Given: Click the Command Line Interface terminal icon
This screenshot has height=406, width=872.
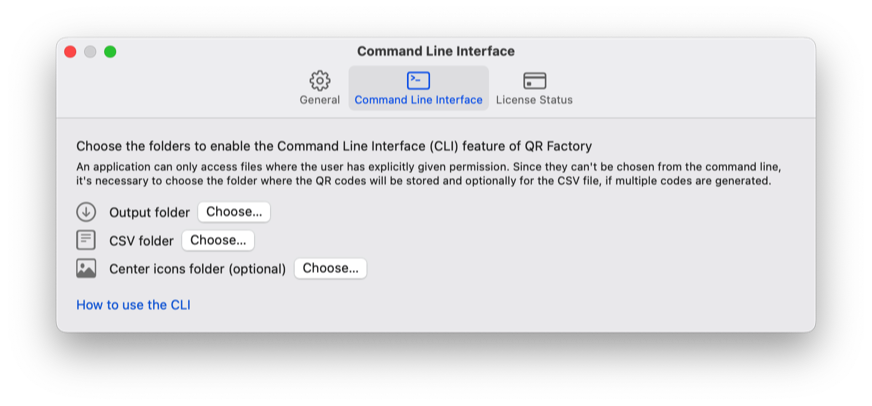Looking at the screenshot, I should point(418,81).
